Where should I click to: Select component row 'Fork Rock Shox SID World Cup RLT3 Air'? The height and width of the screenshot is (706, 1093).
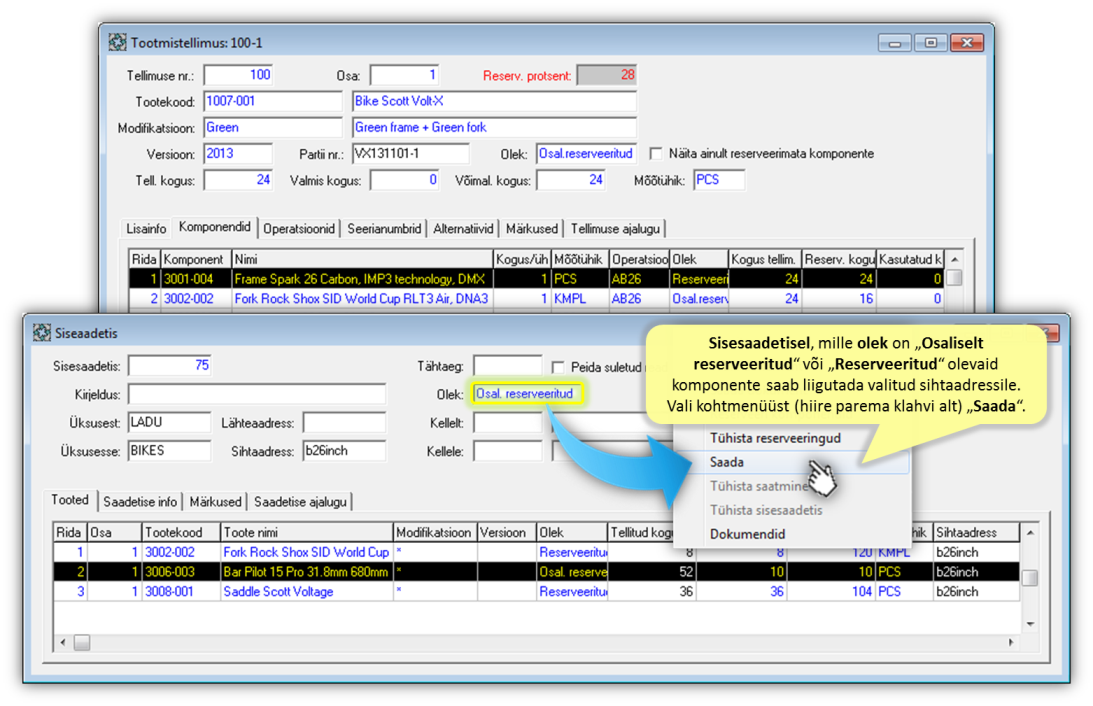pyautogui.click(x=537, y=298)
